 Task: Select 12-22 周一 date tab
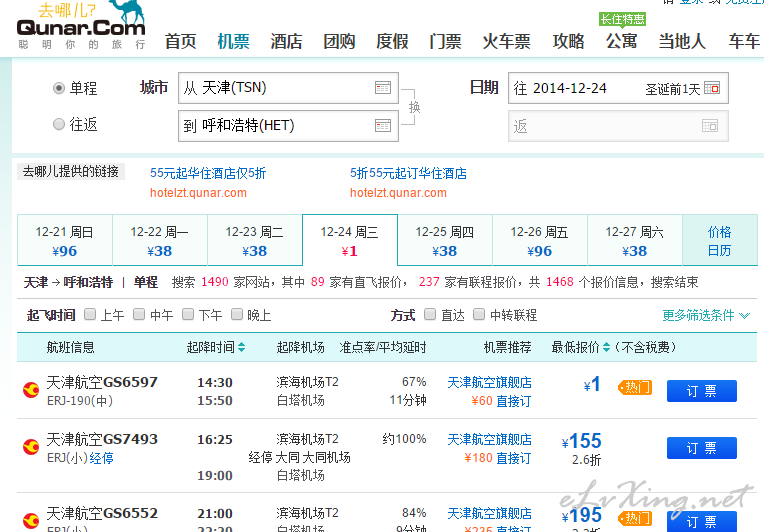pos(160,240)
